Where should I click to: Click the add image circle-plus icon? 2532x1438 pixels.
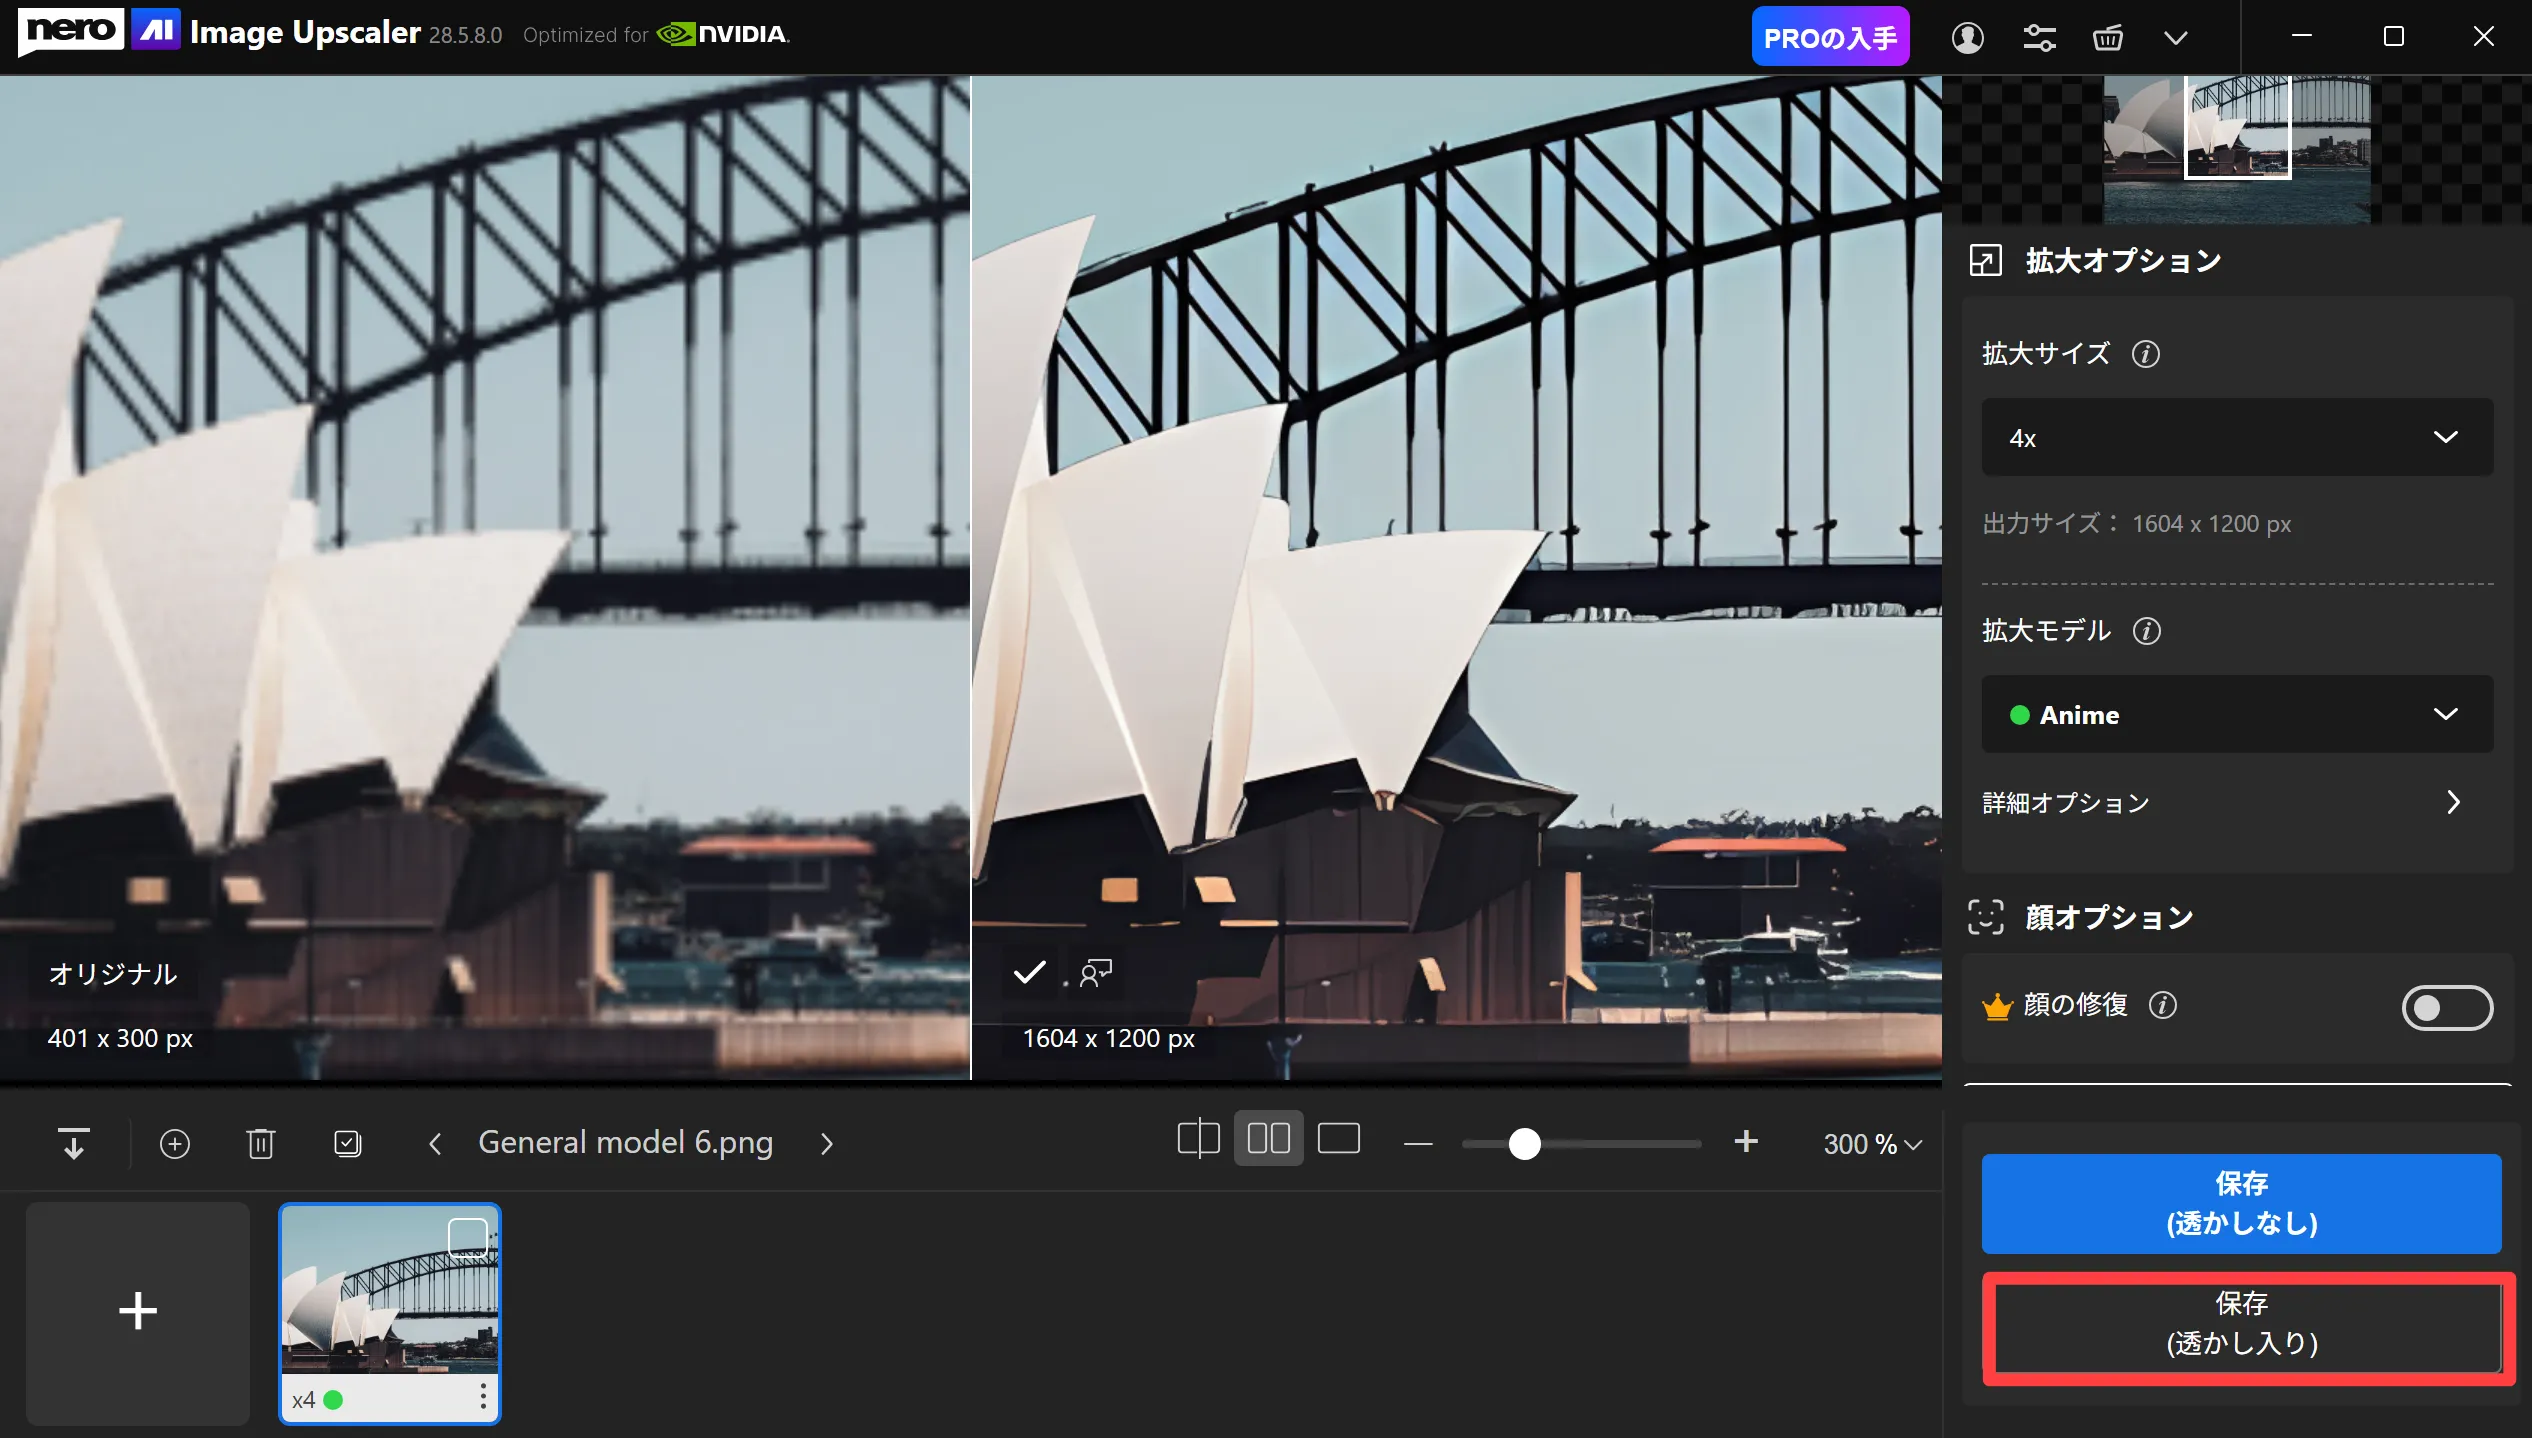tap(175, 1143)
